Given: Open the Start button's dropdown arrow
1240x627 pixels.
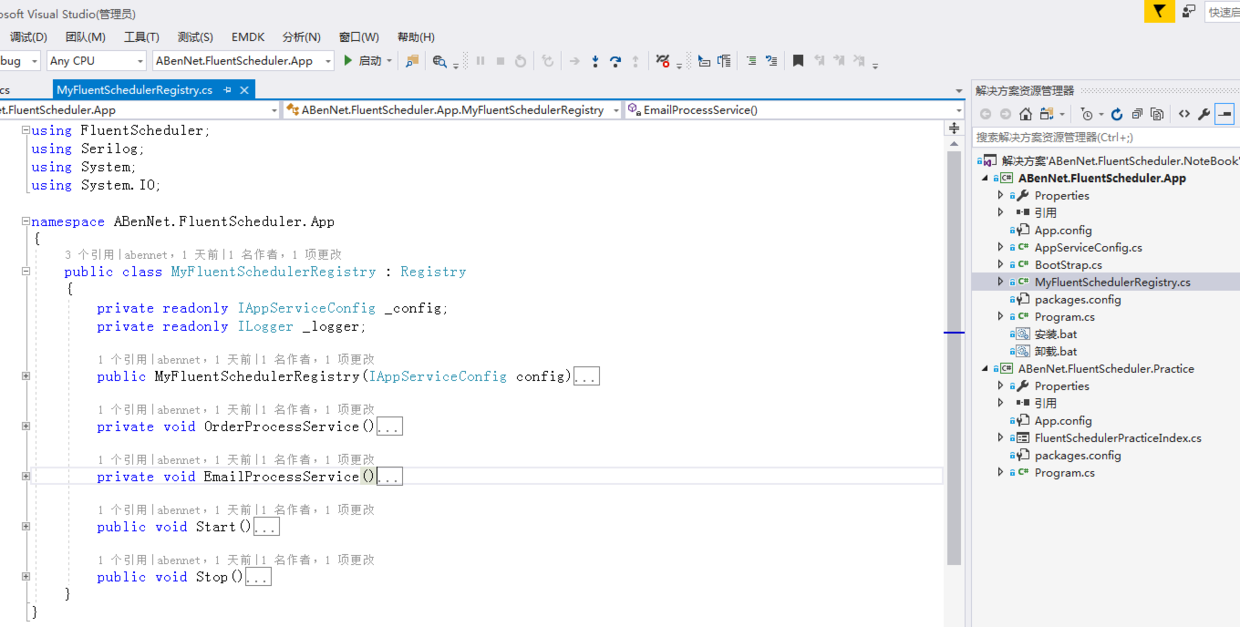Looking at the screenshot, I should click(390, 62).
